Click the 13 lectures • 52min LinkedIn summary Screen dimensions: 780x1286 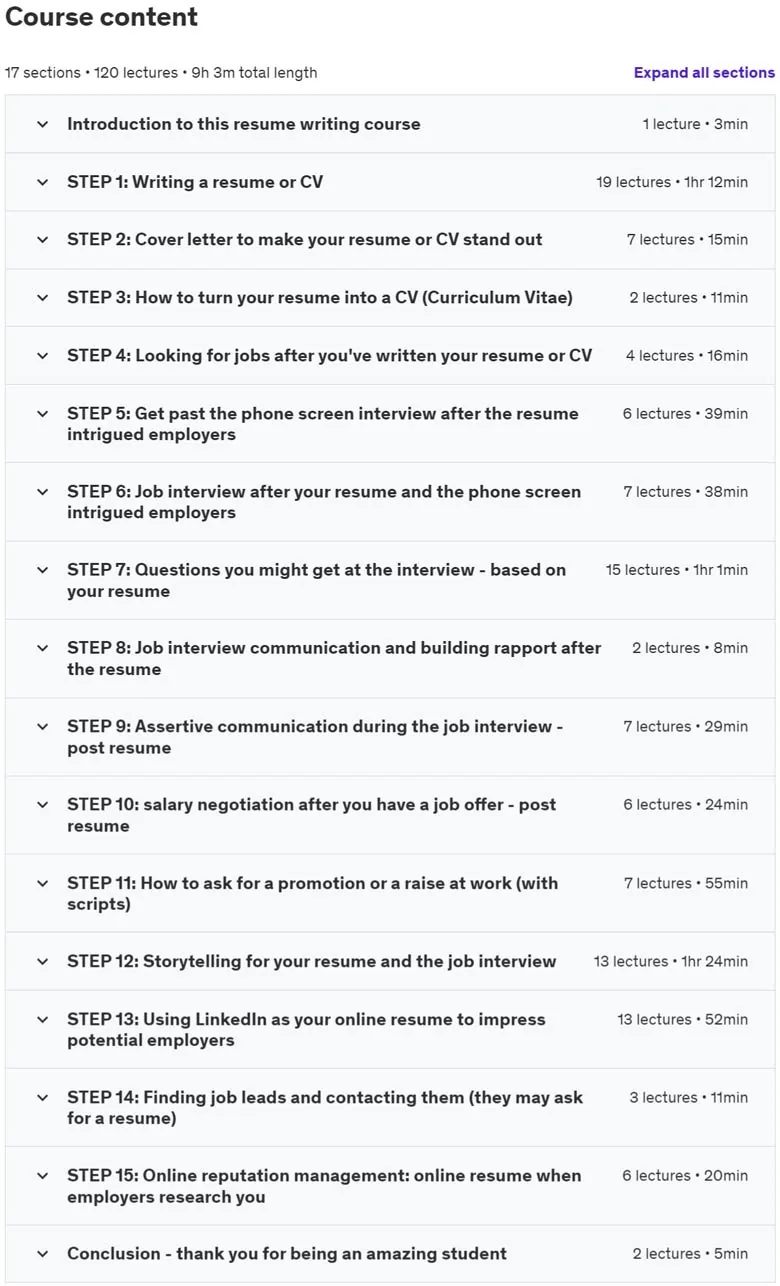(x=682, y=1019)
